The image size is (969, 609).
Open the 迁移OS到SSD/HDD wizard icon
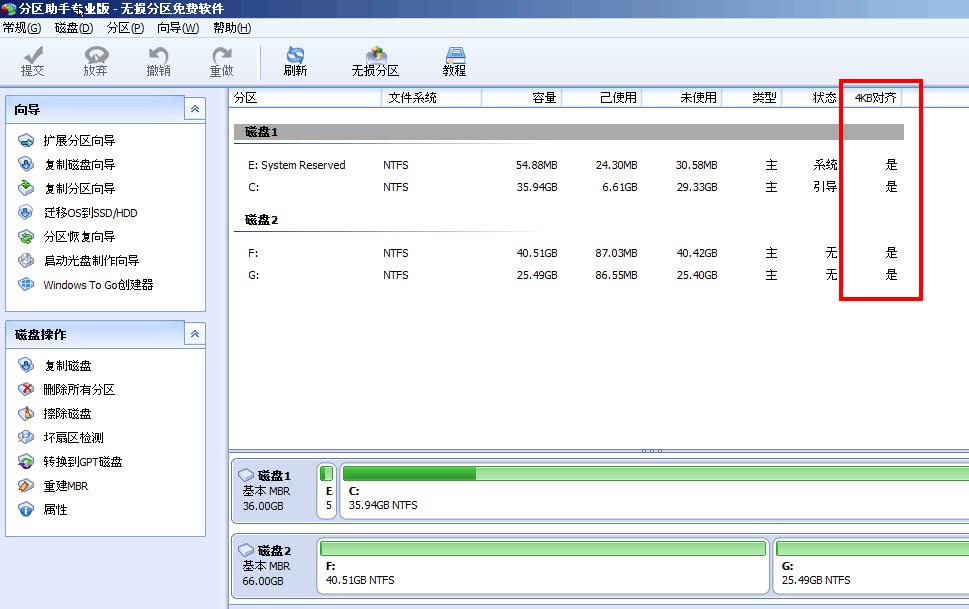pyautogui.click(x=90, y=212)
